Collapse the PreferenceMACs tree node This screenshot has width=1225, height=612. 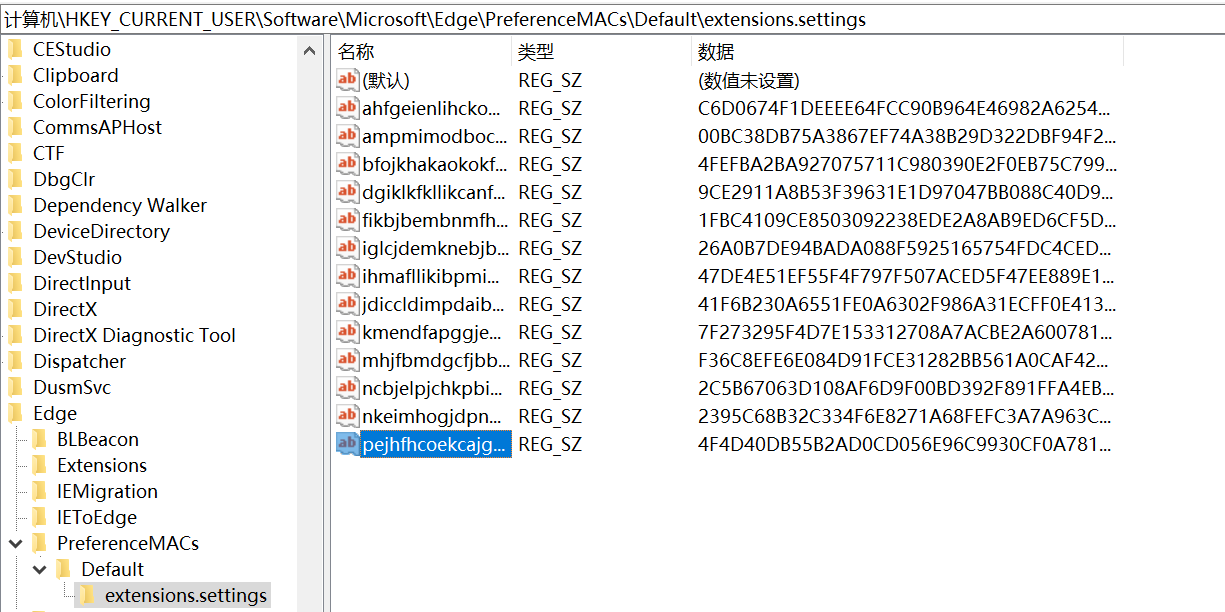pyautogui.click(x=15, y=543)
